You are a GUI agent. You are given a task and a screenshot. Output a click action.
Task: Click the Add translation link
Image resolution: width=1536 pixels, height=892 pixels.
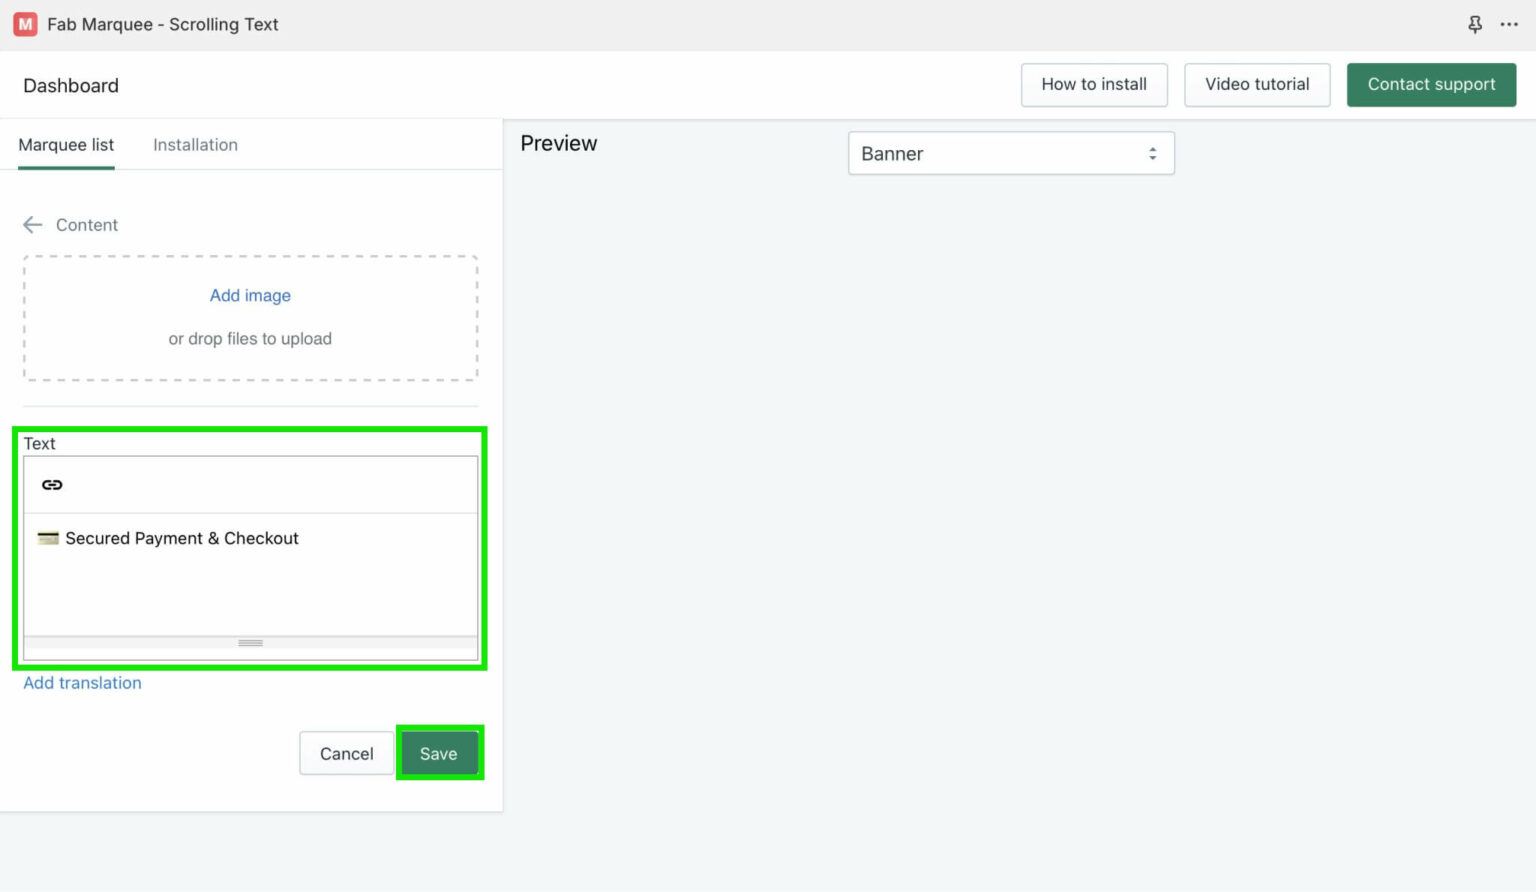(82, 682)
